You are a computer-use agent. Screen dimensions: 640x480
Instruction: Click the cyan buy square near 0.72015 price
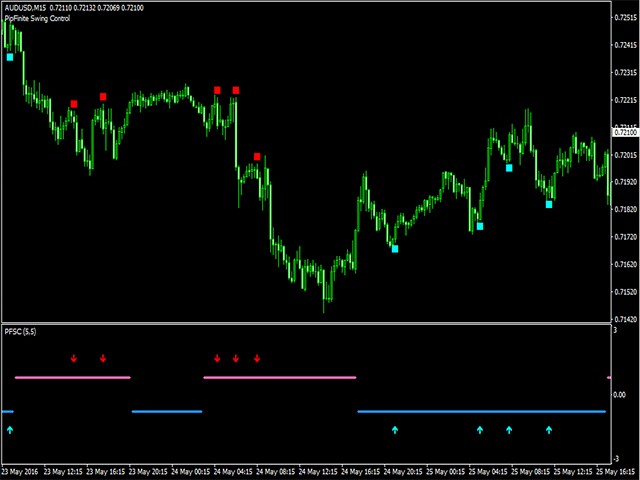tap(509, 168)
